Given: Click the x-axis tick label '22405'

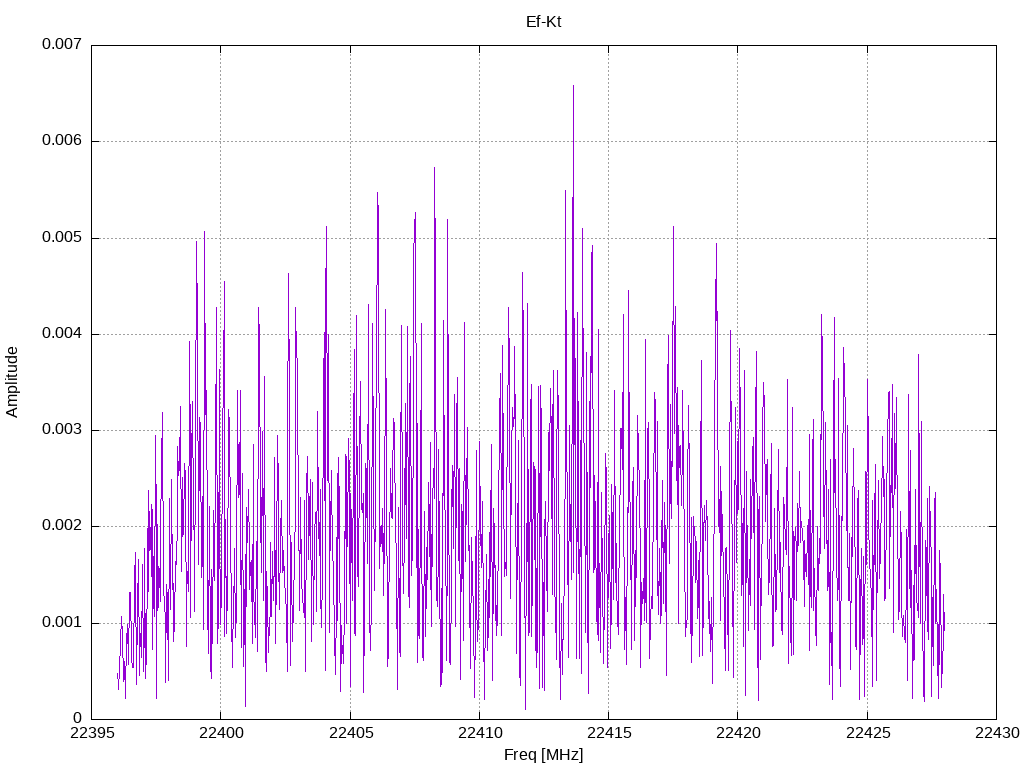Looking at the screenshot, I should pyautogui.click(x=351, y=733).
